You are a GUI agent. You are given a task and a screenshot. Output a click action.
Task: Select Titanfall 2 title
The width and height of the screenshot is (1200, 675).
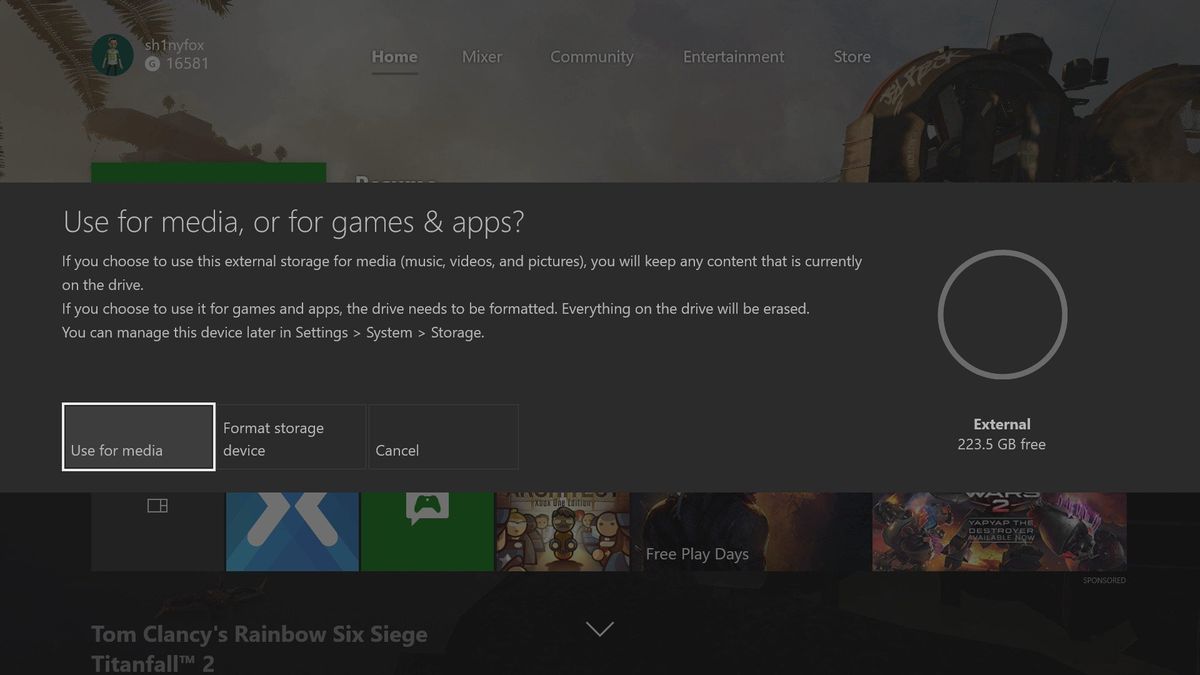153,663
